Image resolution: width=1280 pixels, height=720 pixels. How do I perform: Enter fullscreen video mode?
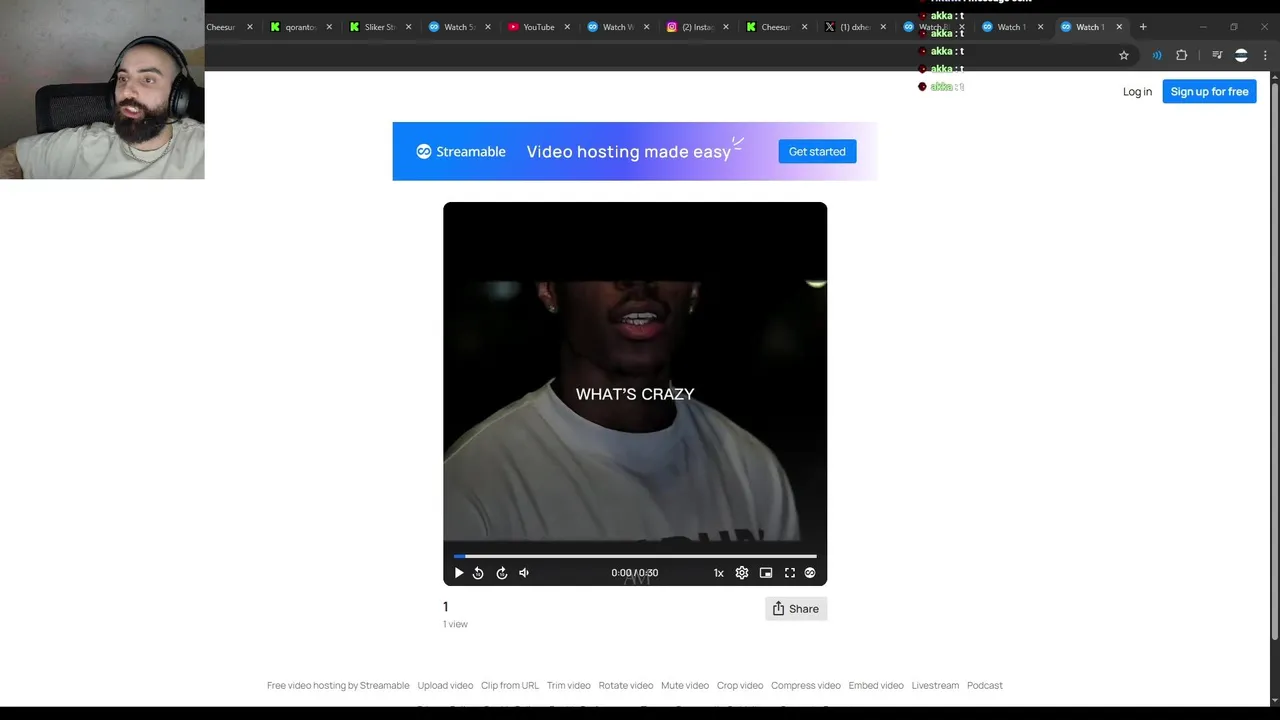pos(790,573)
